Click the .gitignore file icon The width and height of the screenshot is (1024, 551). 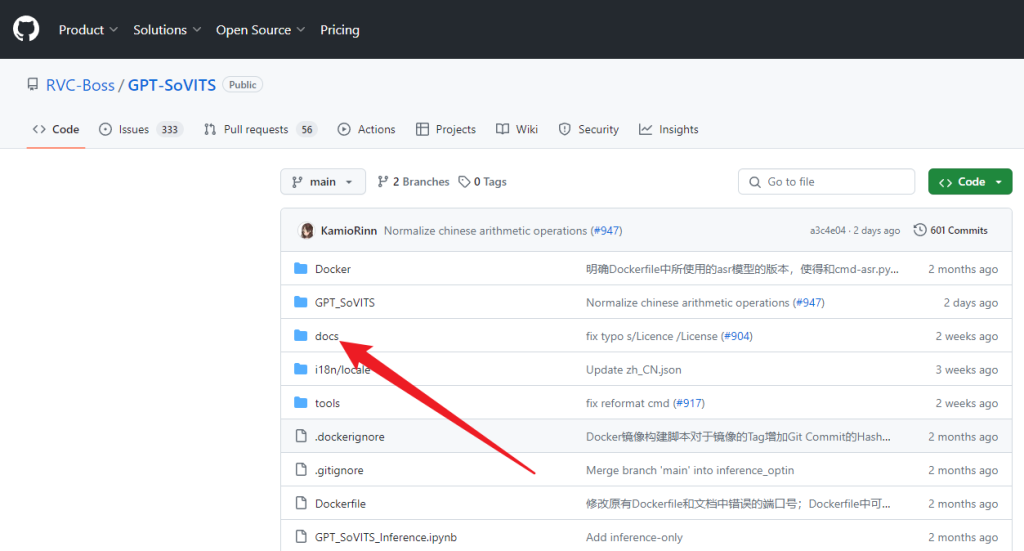[301, 470]
